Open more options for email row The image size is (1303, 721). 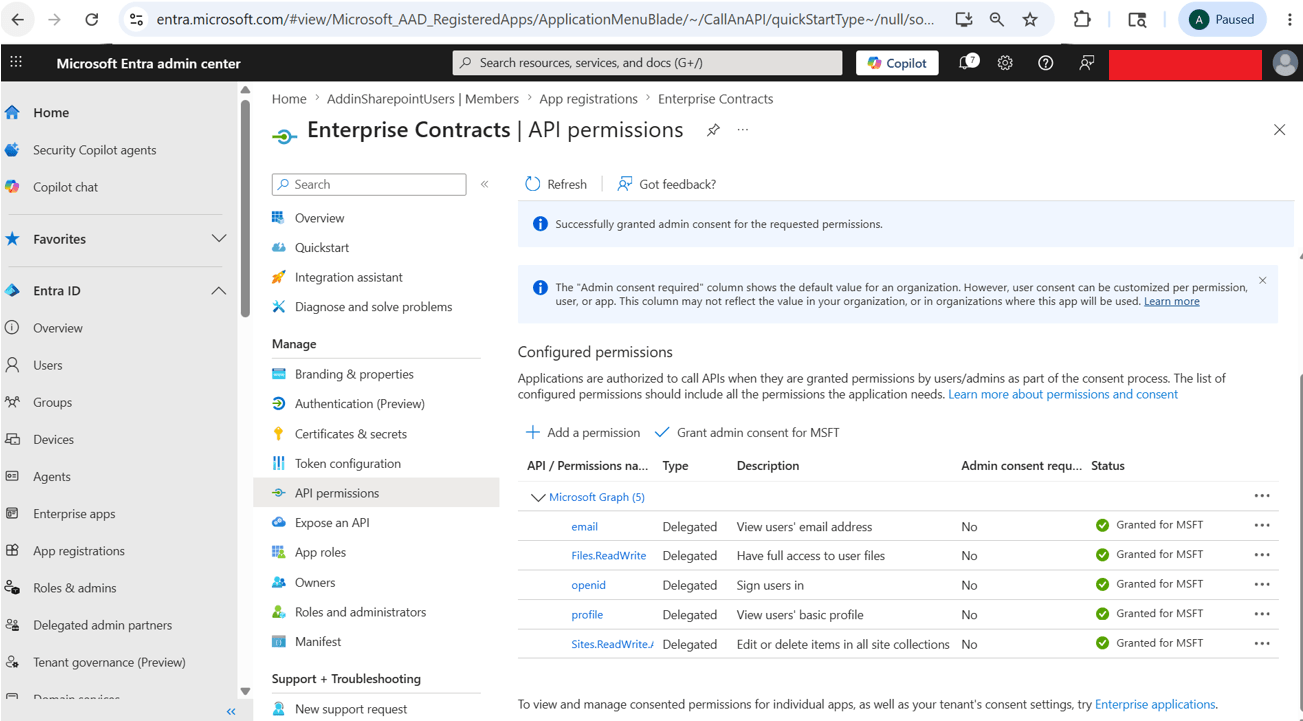point(1262,525)
